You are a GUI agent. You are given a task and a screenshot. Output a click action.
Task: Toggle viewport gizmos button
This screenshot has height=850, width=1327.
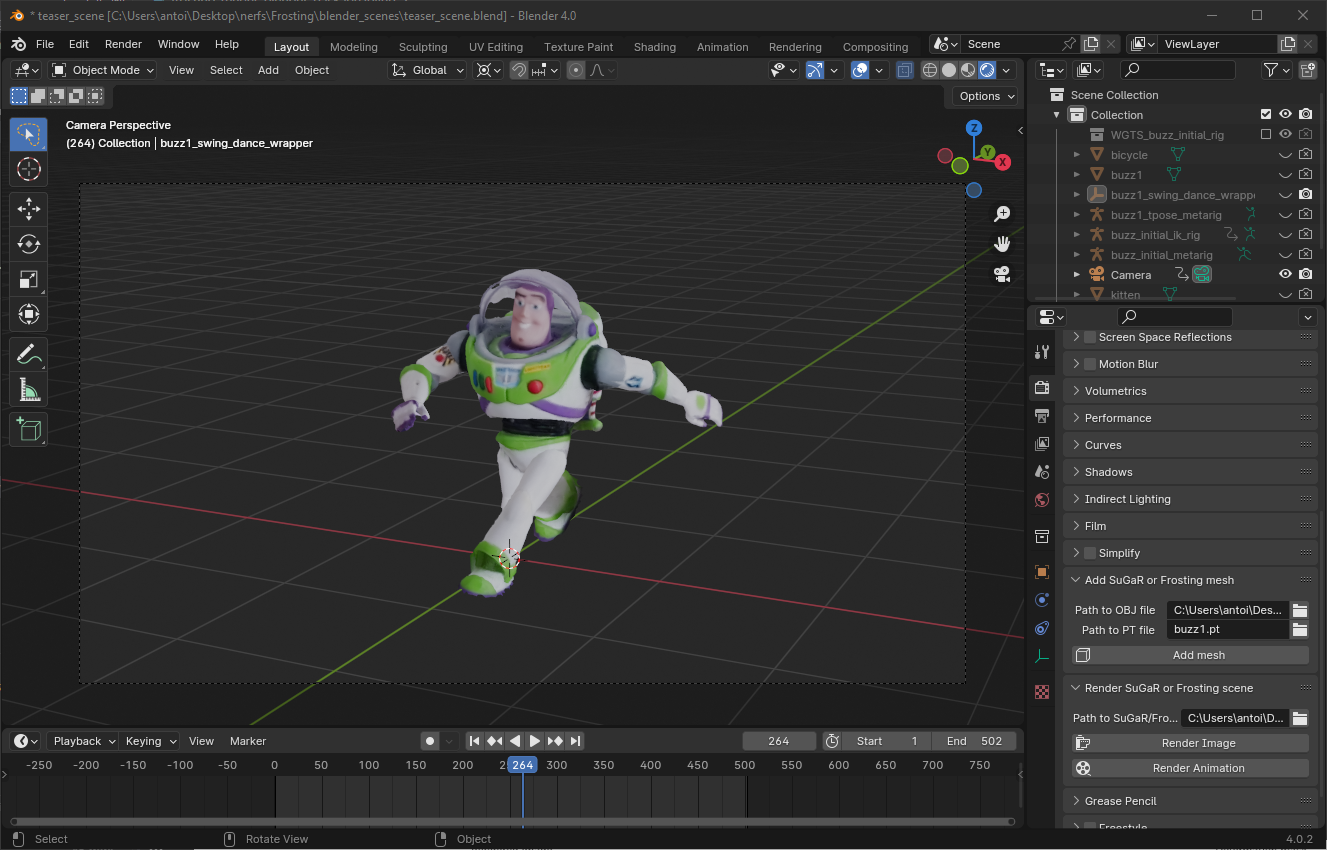click(816, 70)
